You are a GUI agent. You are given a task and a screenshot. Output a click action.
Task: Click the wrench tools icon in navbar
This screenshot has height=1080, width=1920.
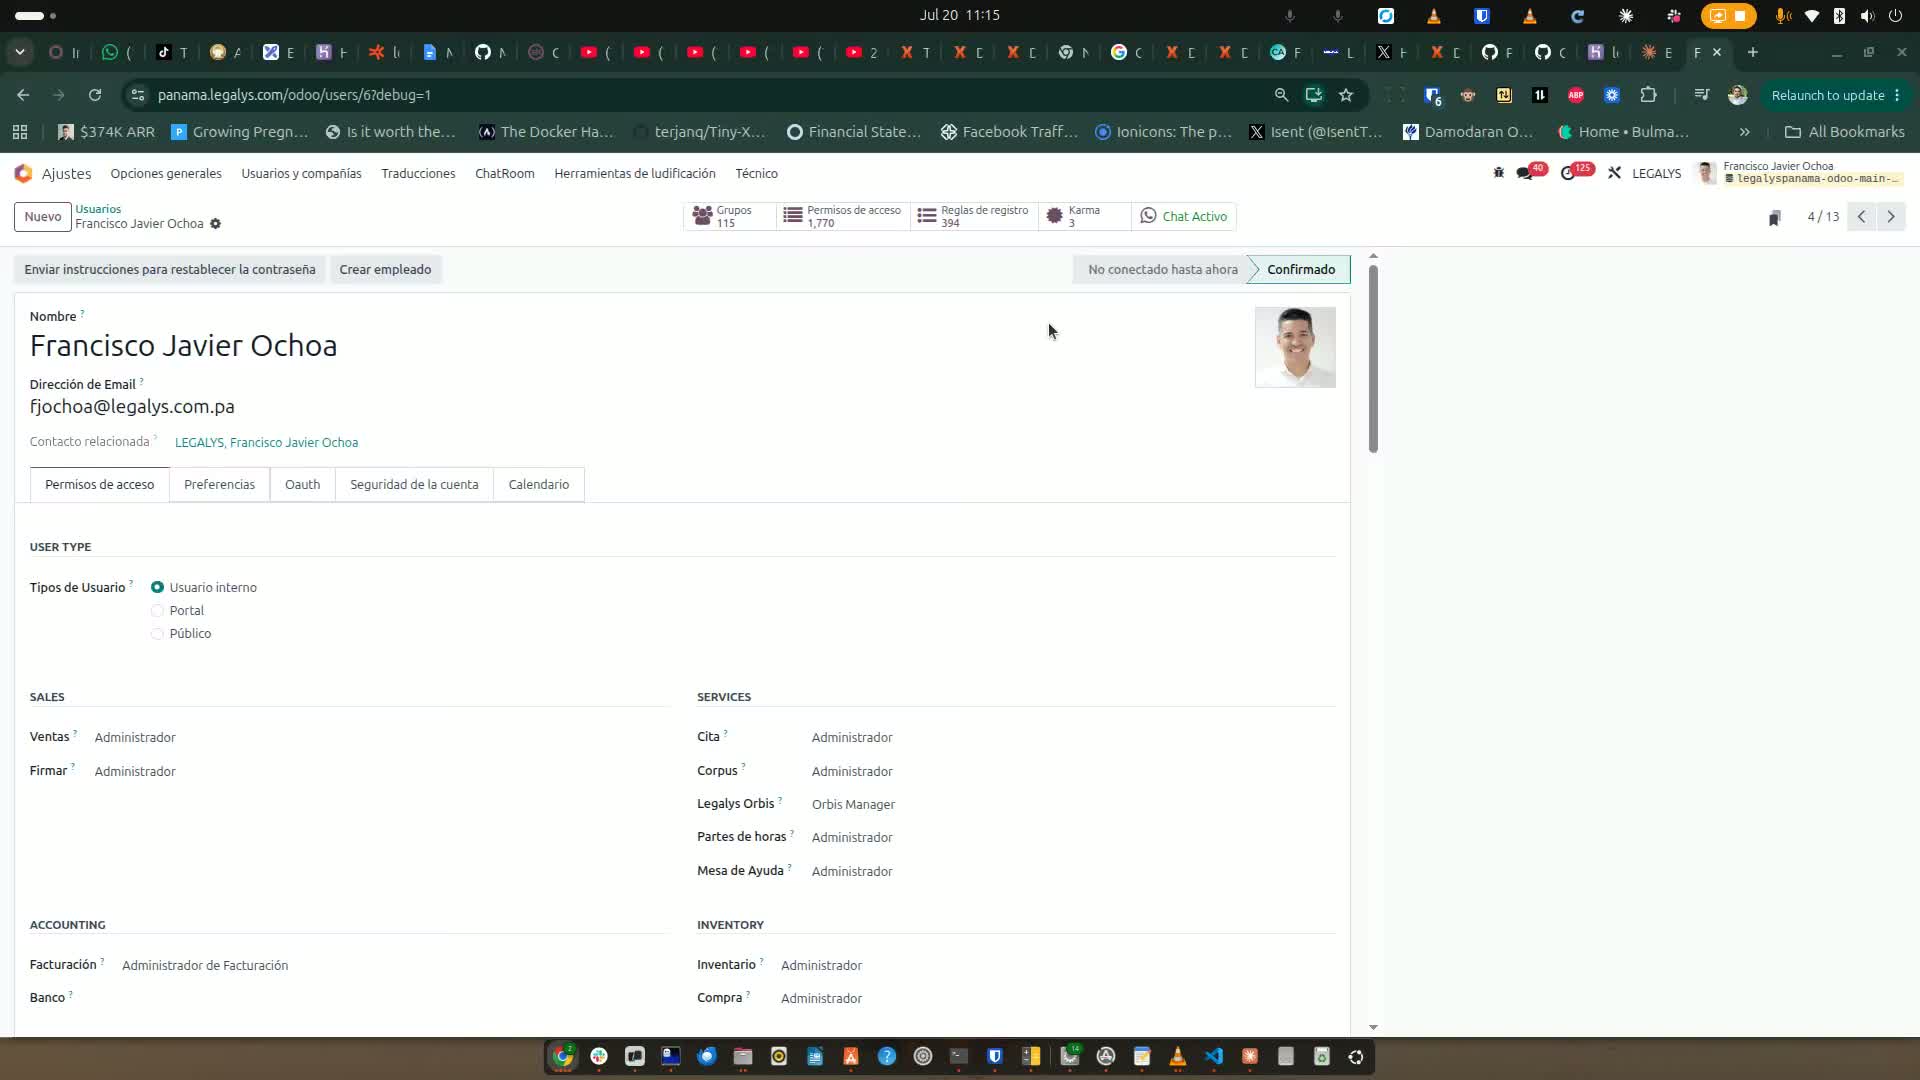pos(1614,173)
